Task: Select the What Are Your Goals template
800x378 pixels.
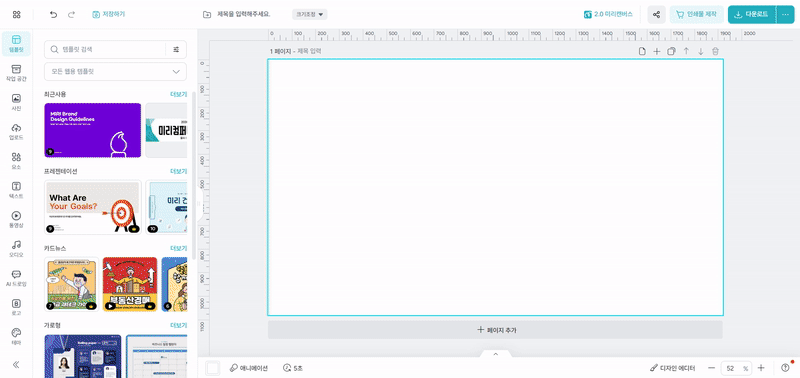Action: point(93,207)
